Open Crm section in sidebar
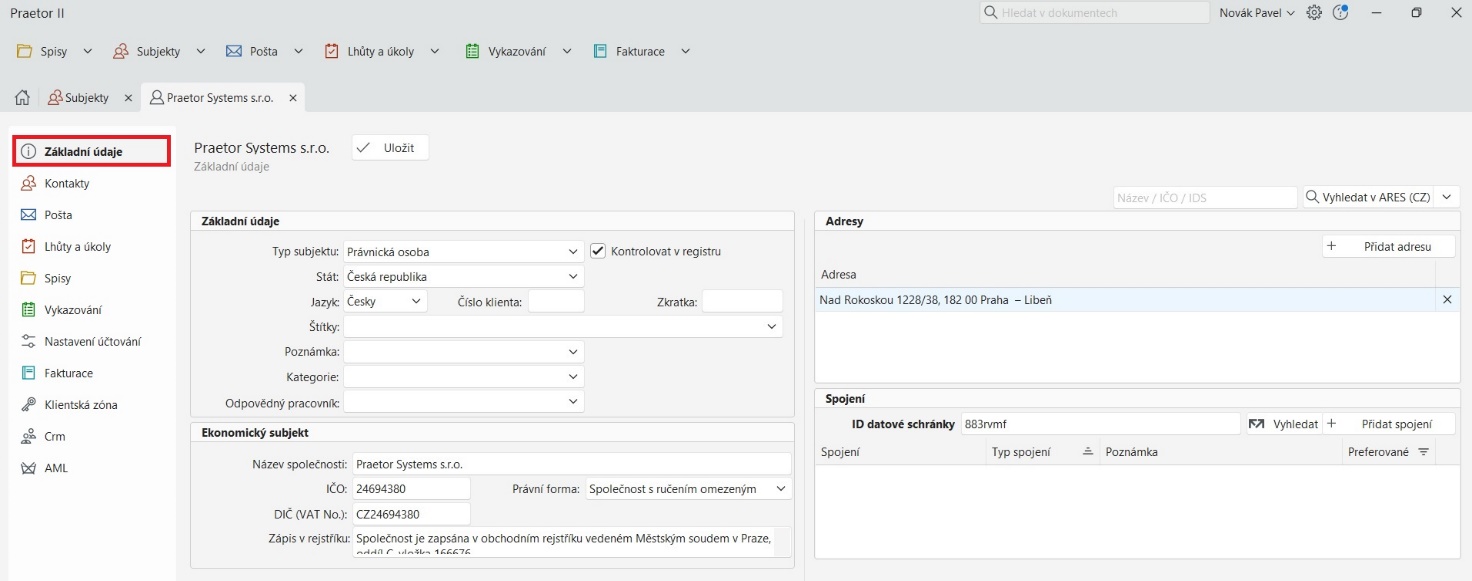The width and height of the screenshot is (1472, 581). (x=54, y=437)
